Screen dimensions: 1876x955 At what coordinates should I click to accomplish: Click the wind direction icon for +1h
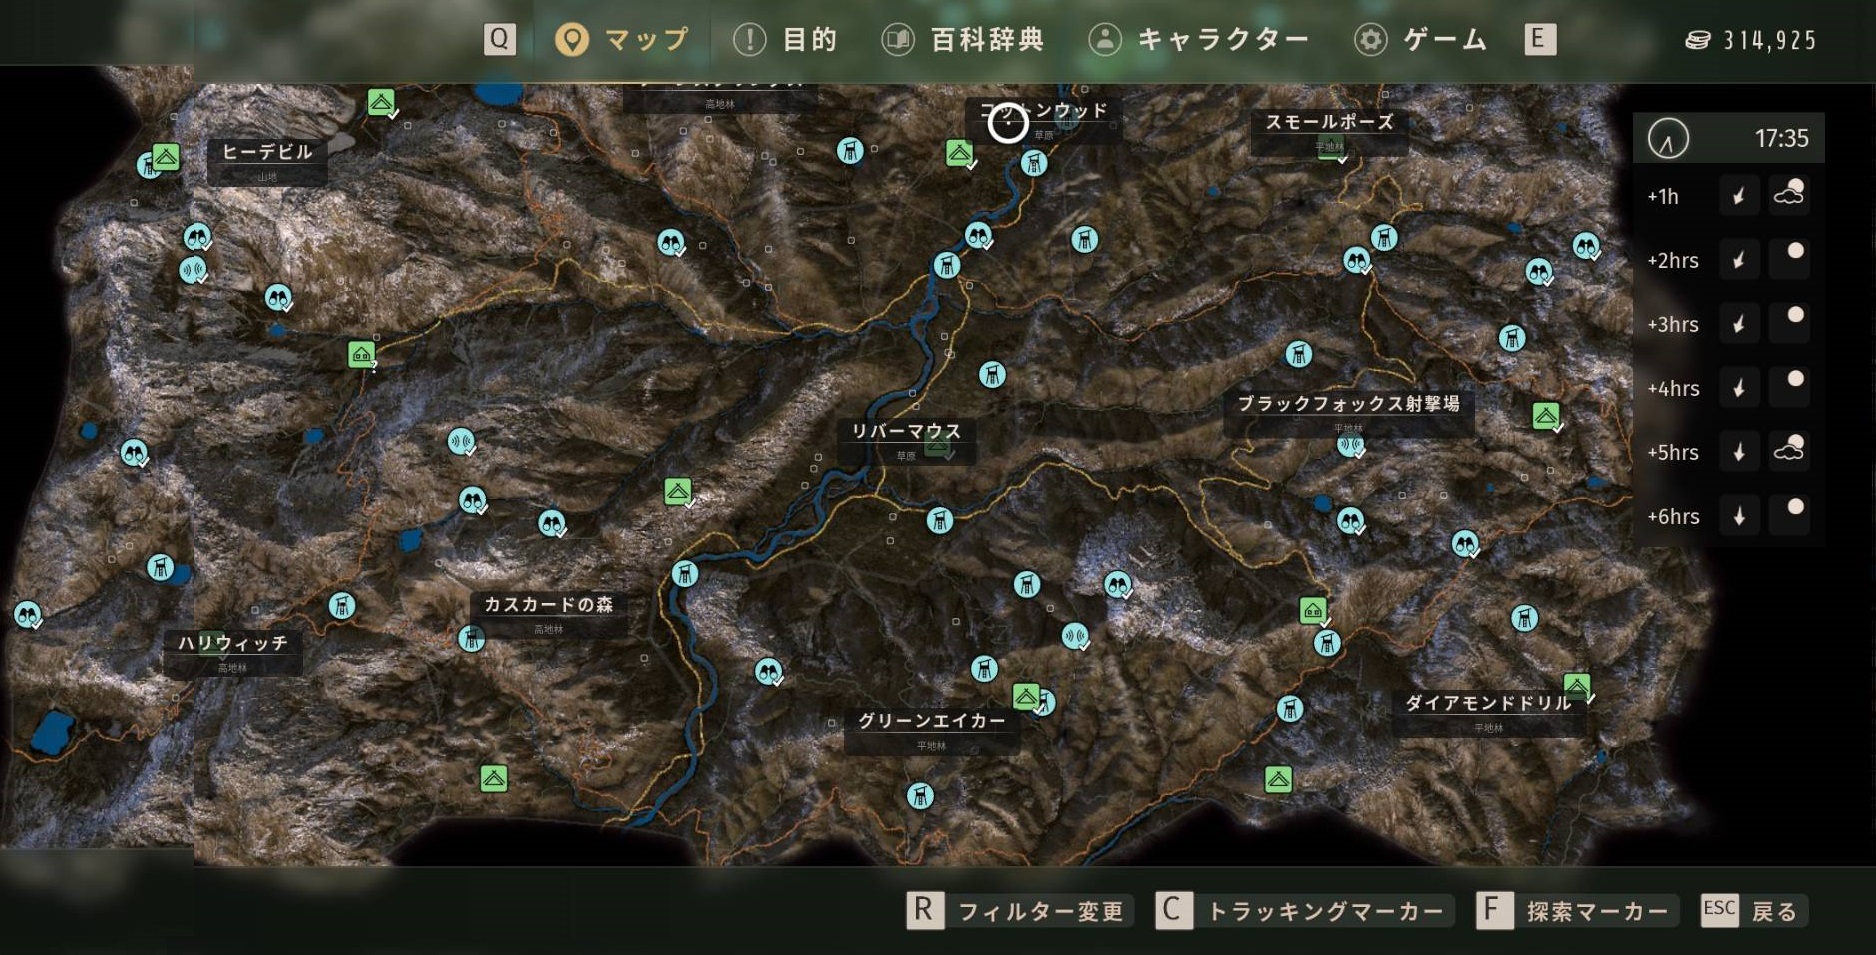(x=1739, y=195)
